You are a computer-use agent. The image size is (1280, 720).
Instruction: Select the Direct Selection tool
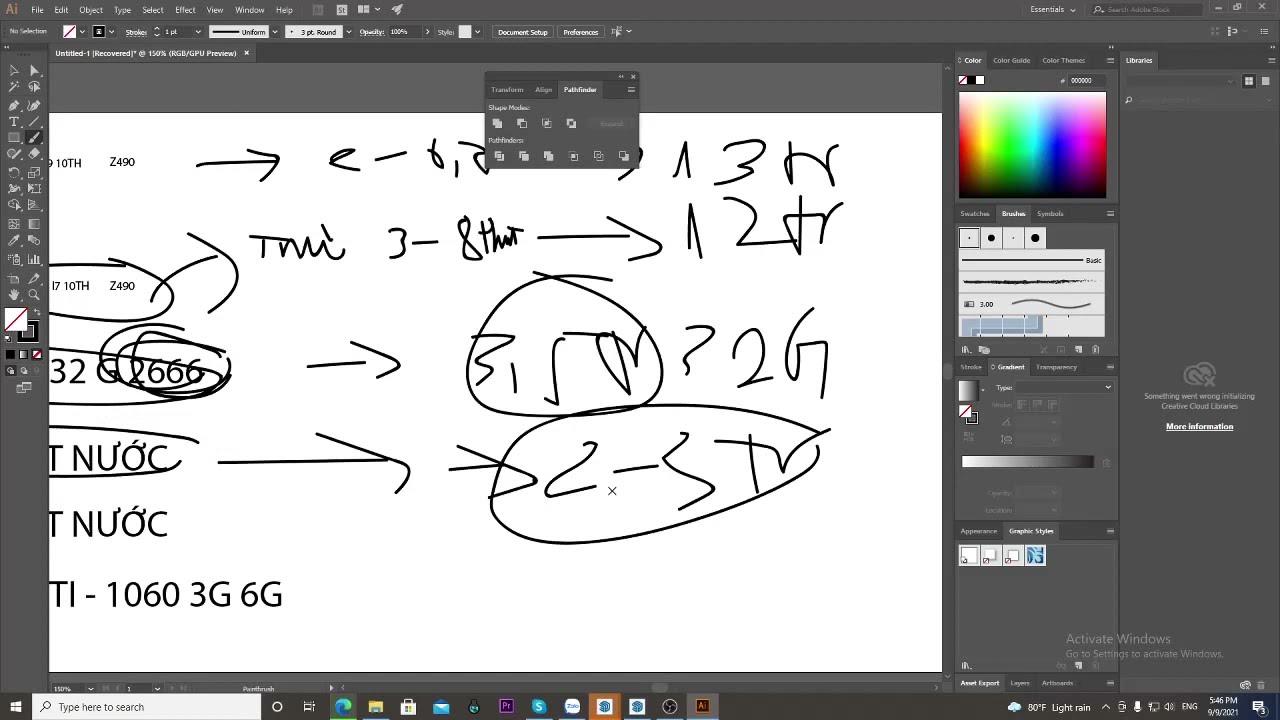[34, 71]
